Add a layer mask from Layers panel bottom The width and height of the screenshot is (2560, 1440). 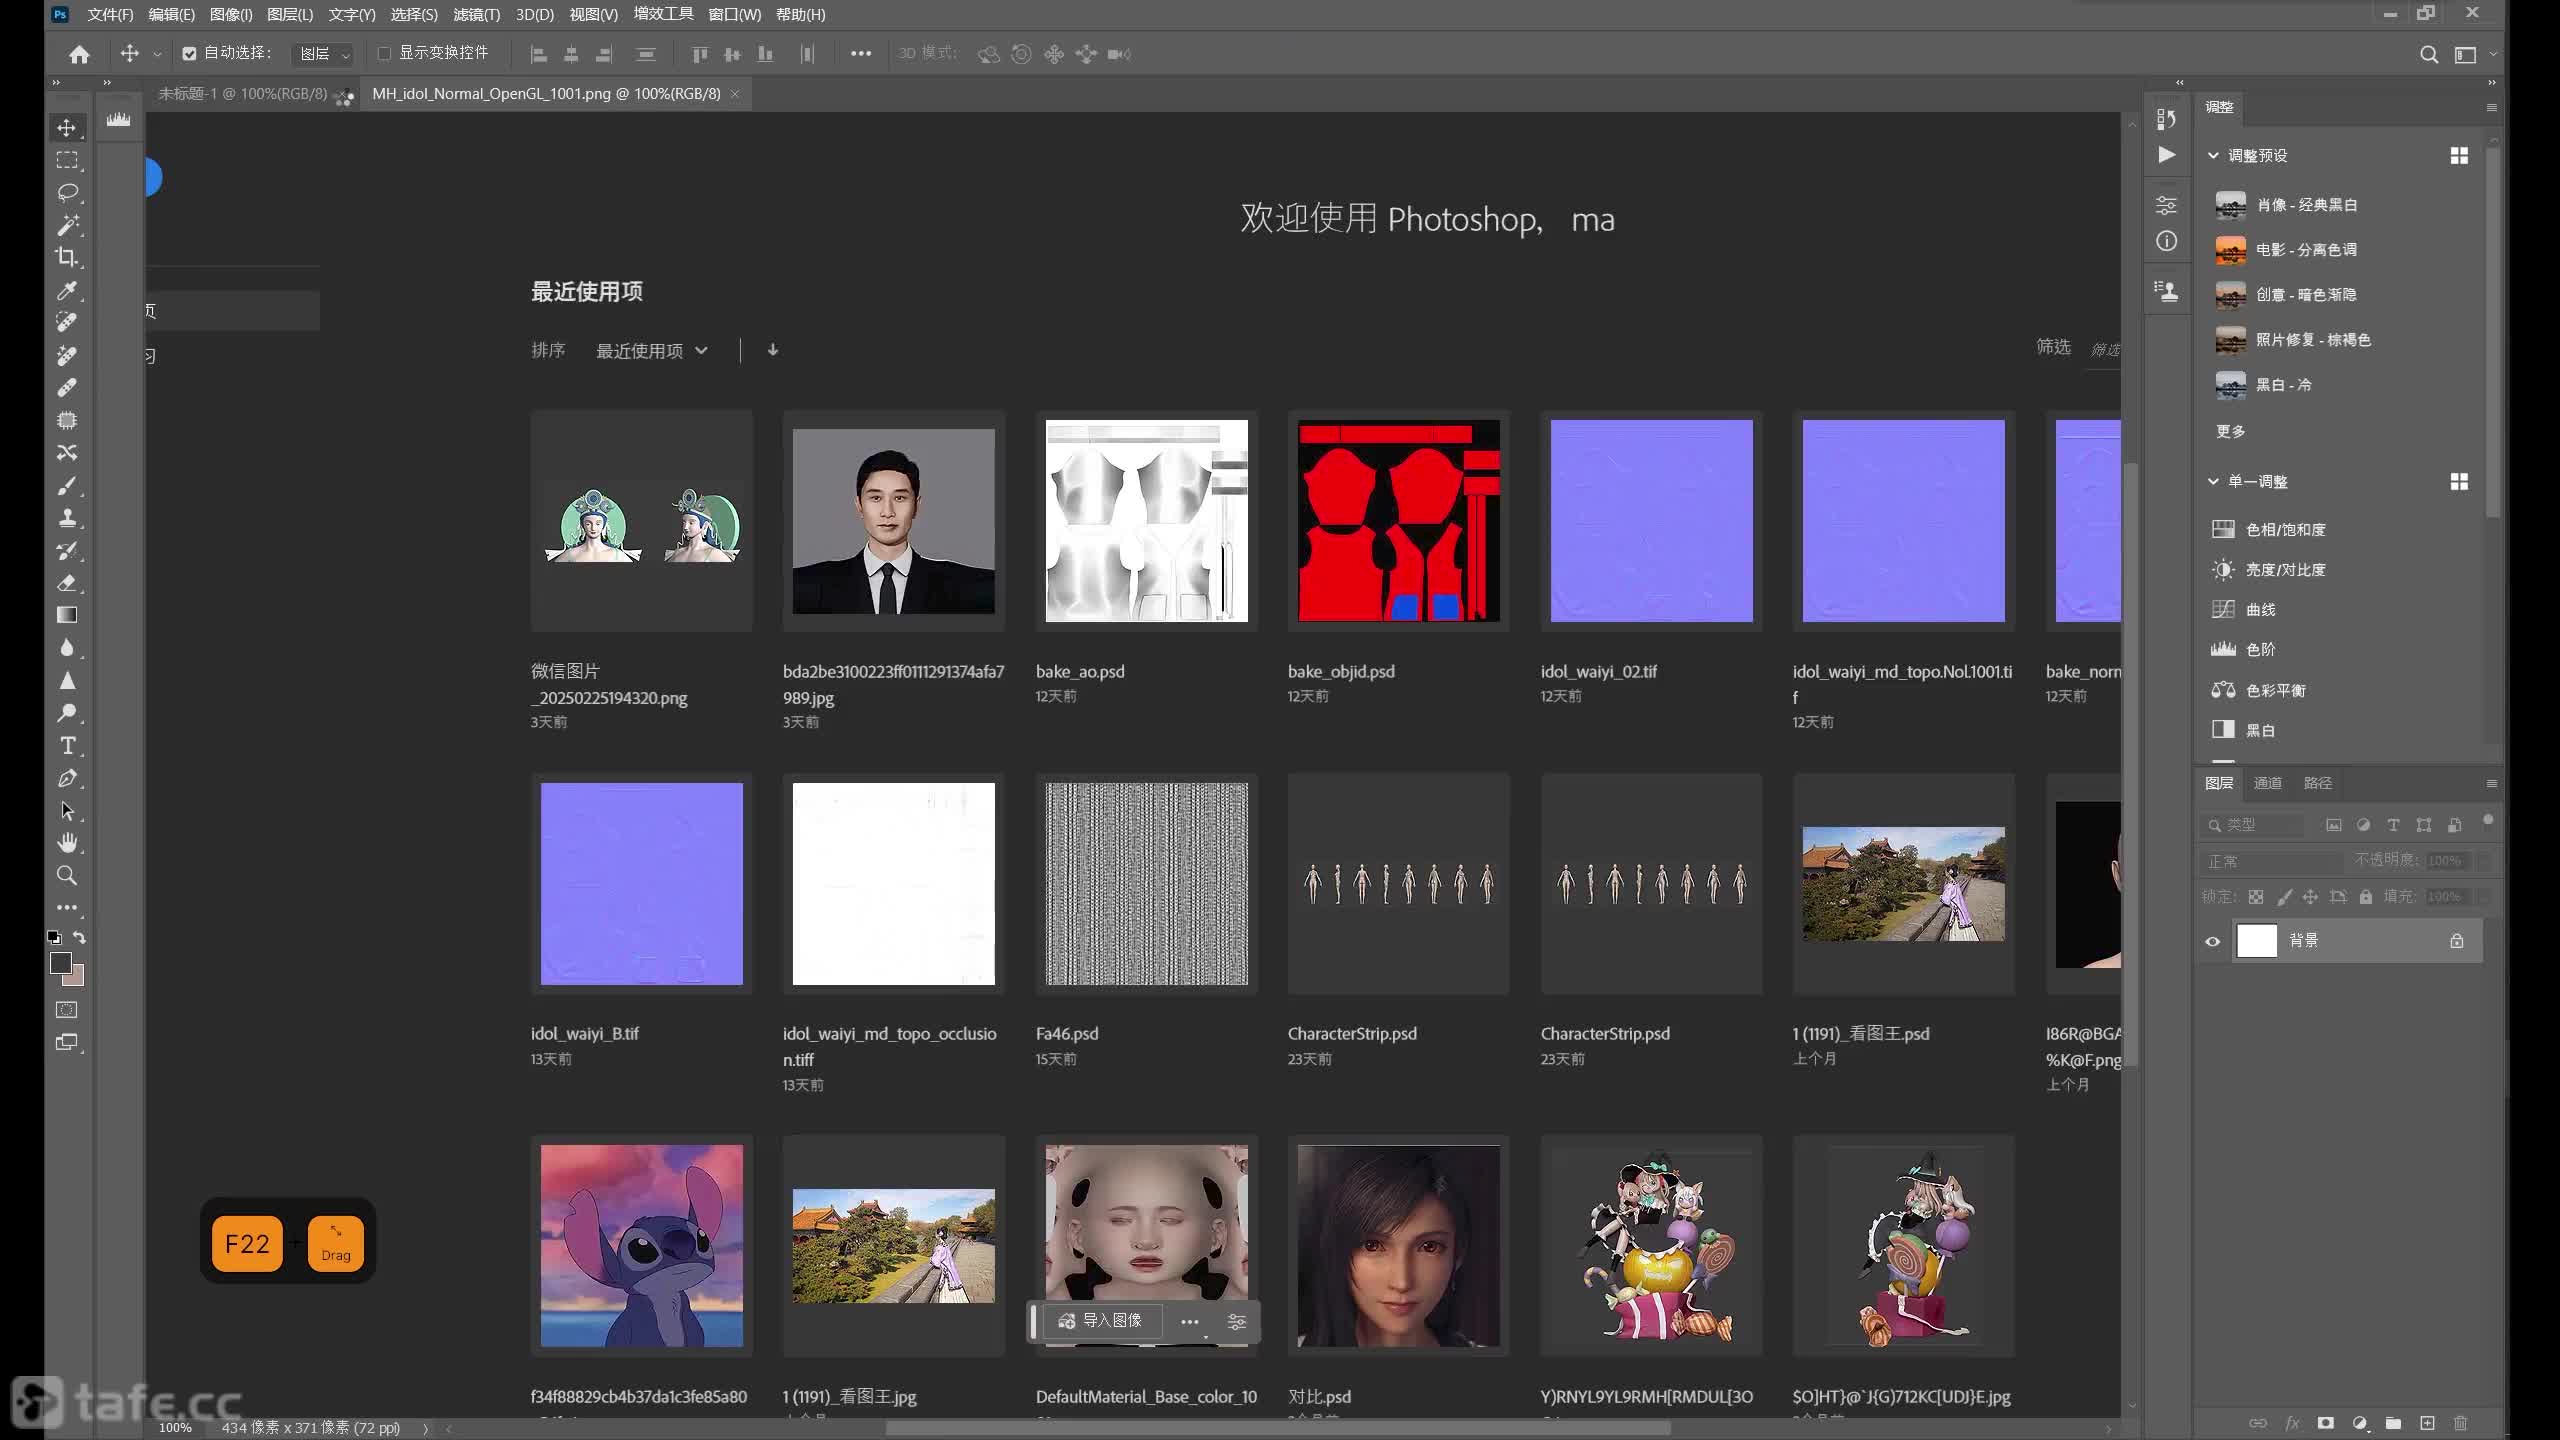2326,1423
